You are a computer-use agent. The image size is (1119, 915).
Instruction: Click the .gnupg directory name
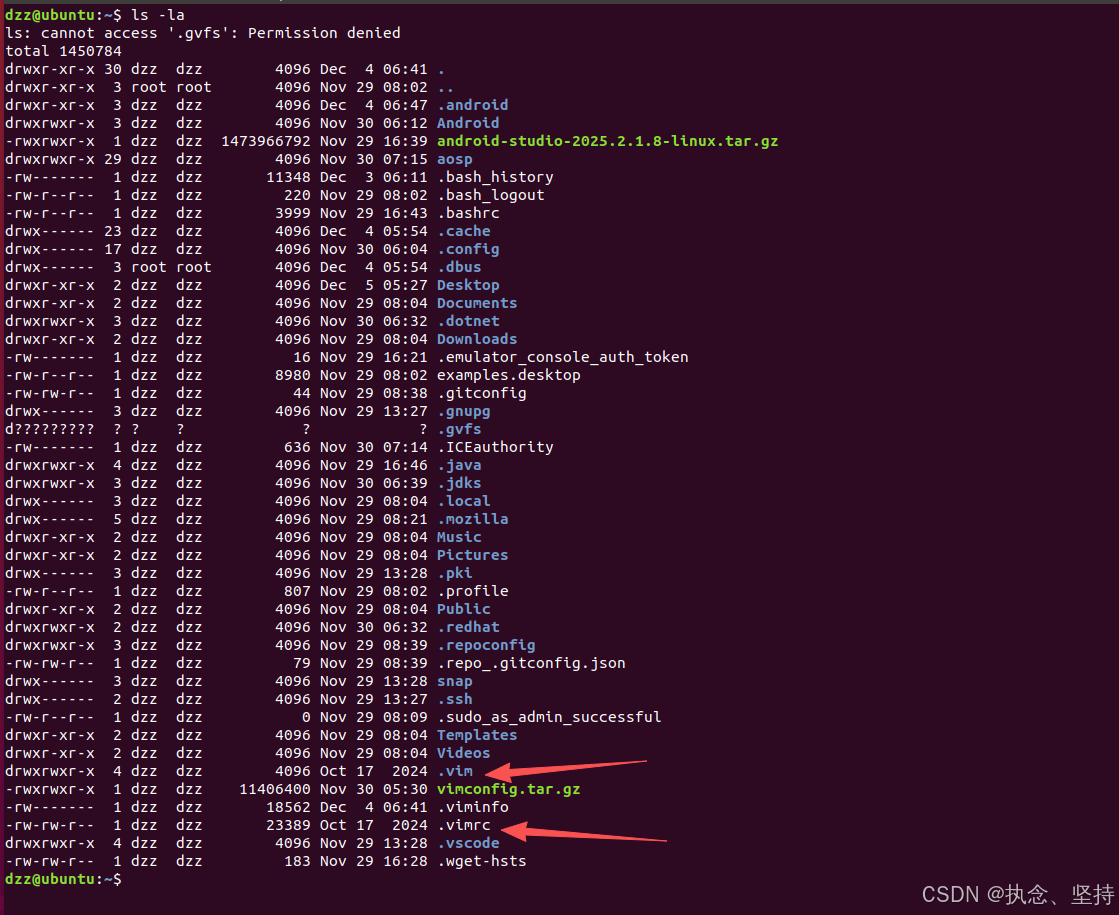464,411
